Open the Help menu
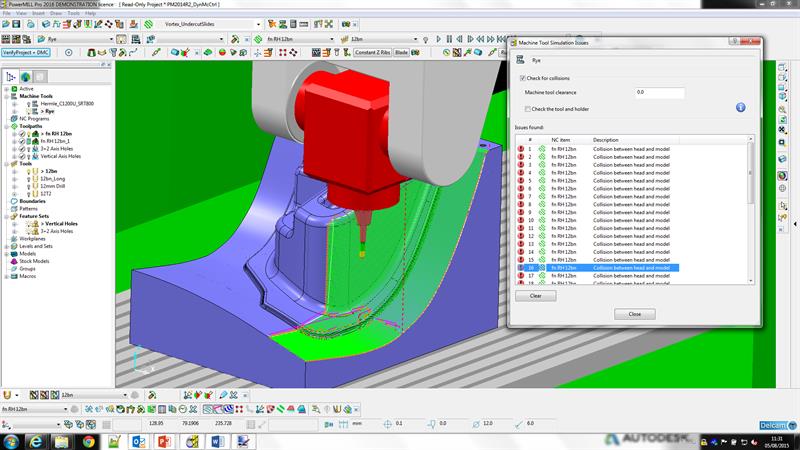800x450 pixels. click(x=90, y=13)
